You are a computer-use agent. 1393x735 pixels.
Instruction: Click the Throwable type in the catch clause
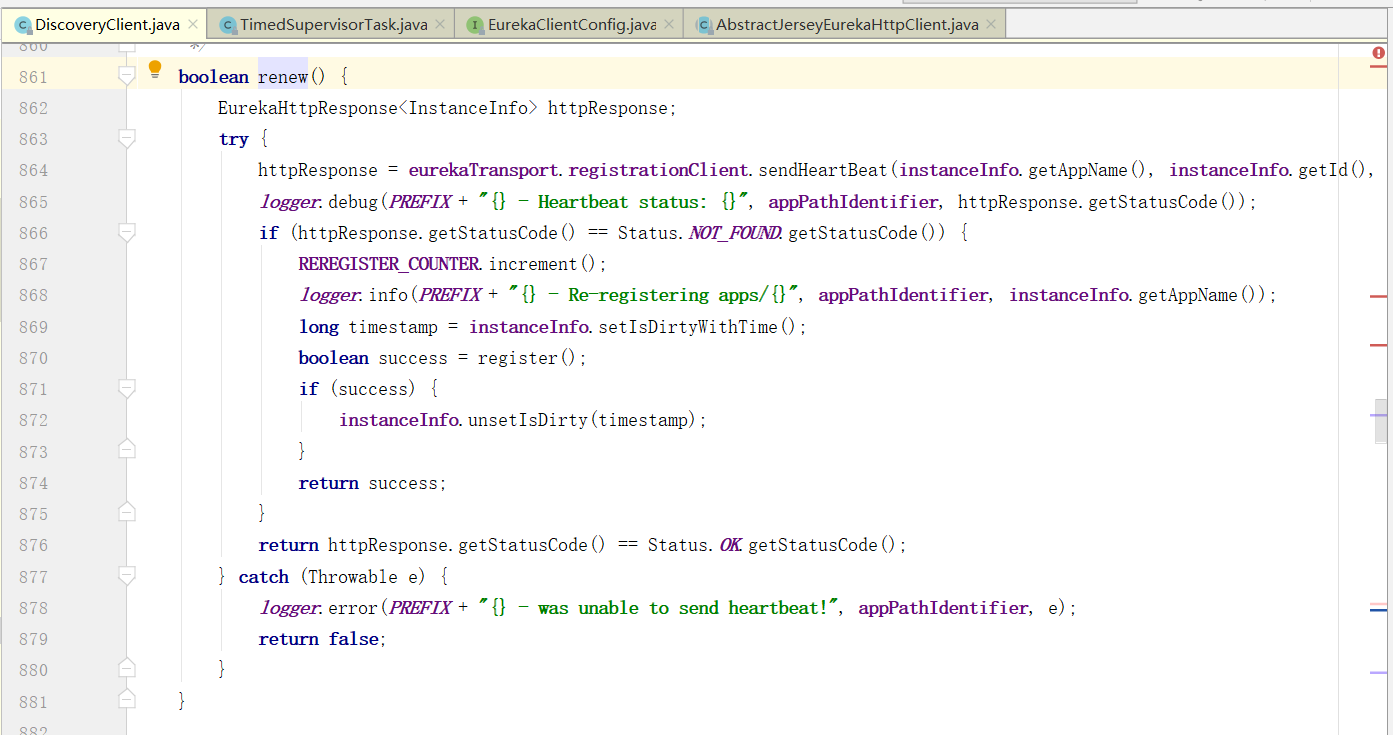point(353,577)
